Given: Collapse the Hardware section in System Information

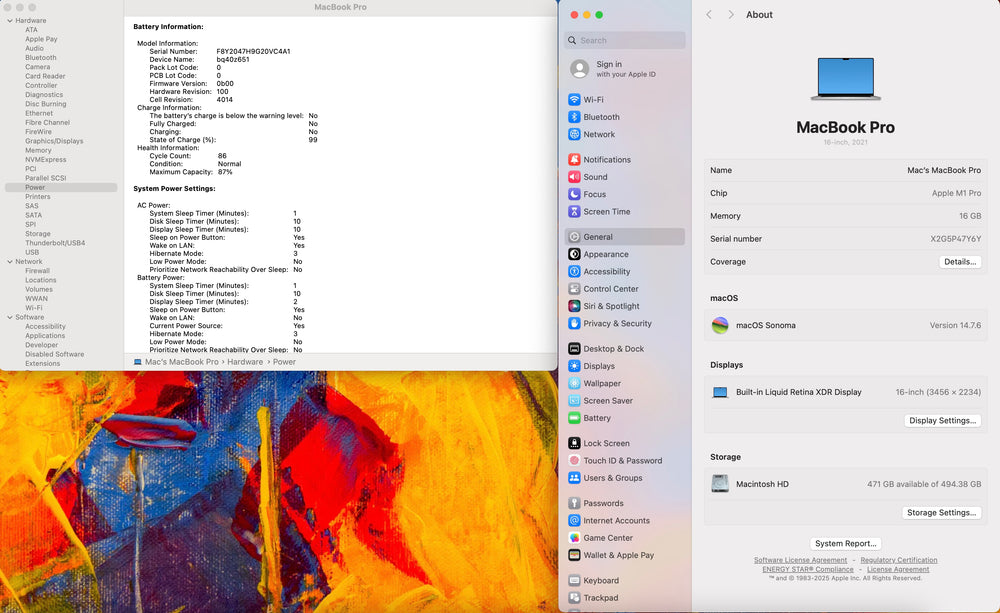Looking at the screenshot, I should (x=10, y=20).
